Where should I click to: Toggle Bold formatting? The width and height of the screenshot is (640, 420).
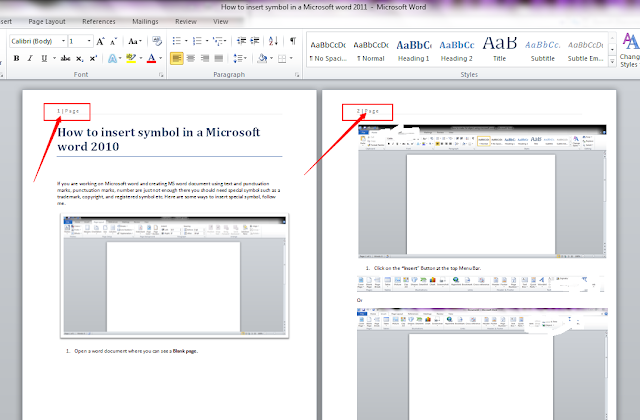(16, 58)
